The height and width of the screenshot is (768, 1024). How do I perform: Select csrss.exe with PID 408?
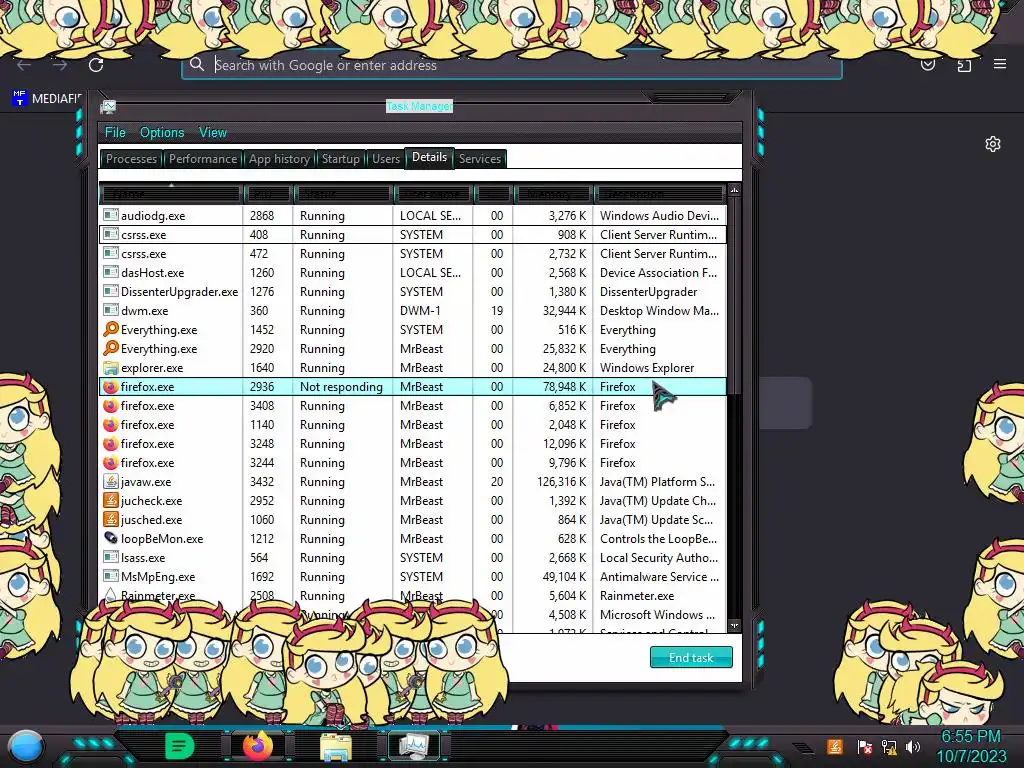[x=413, y=234]
